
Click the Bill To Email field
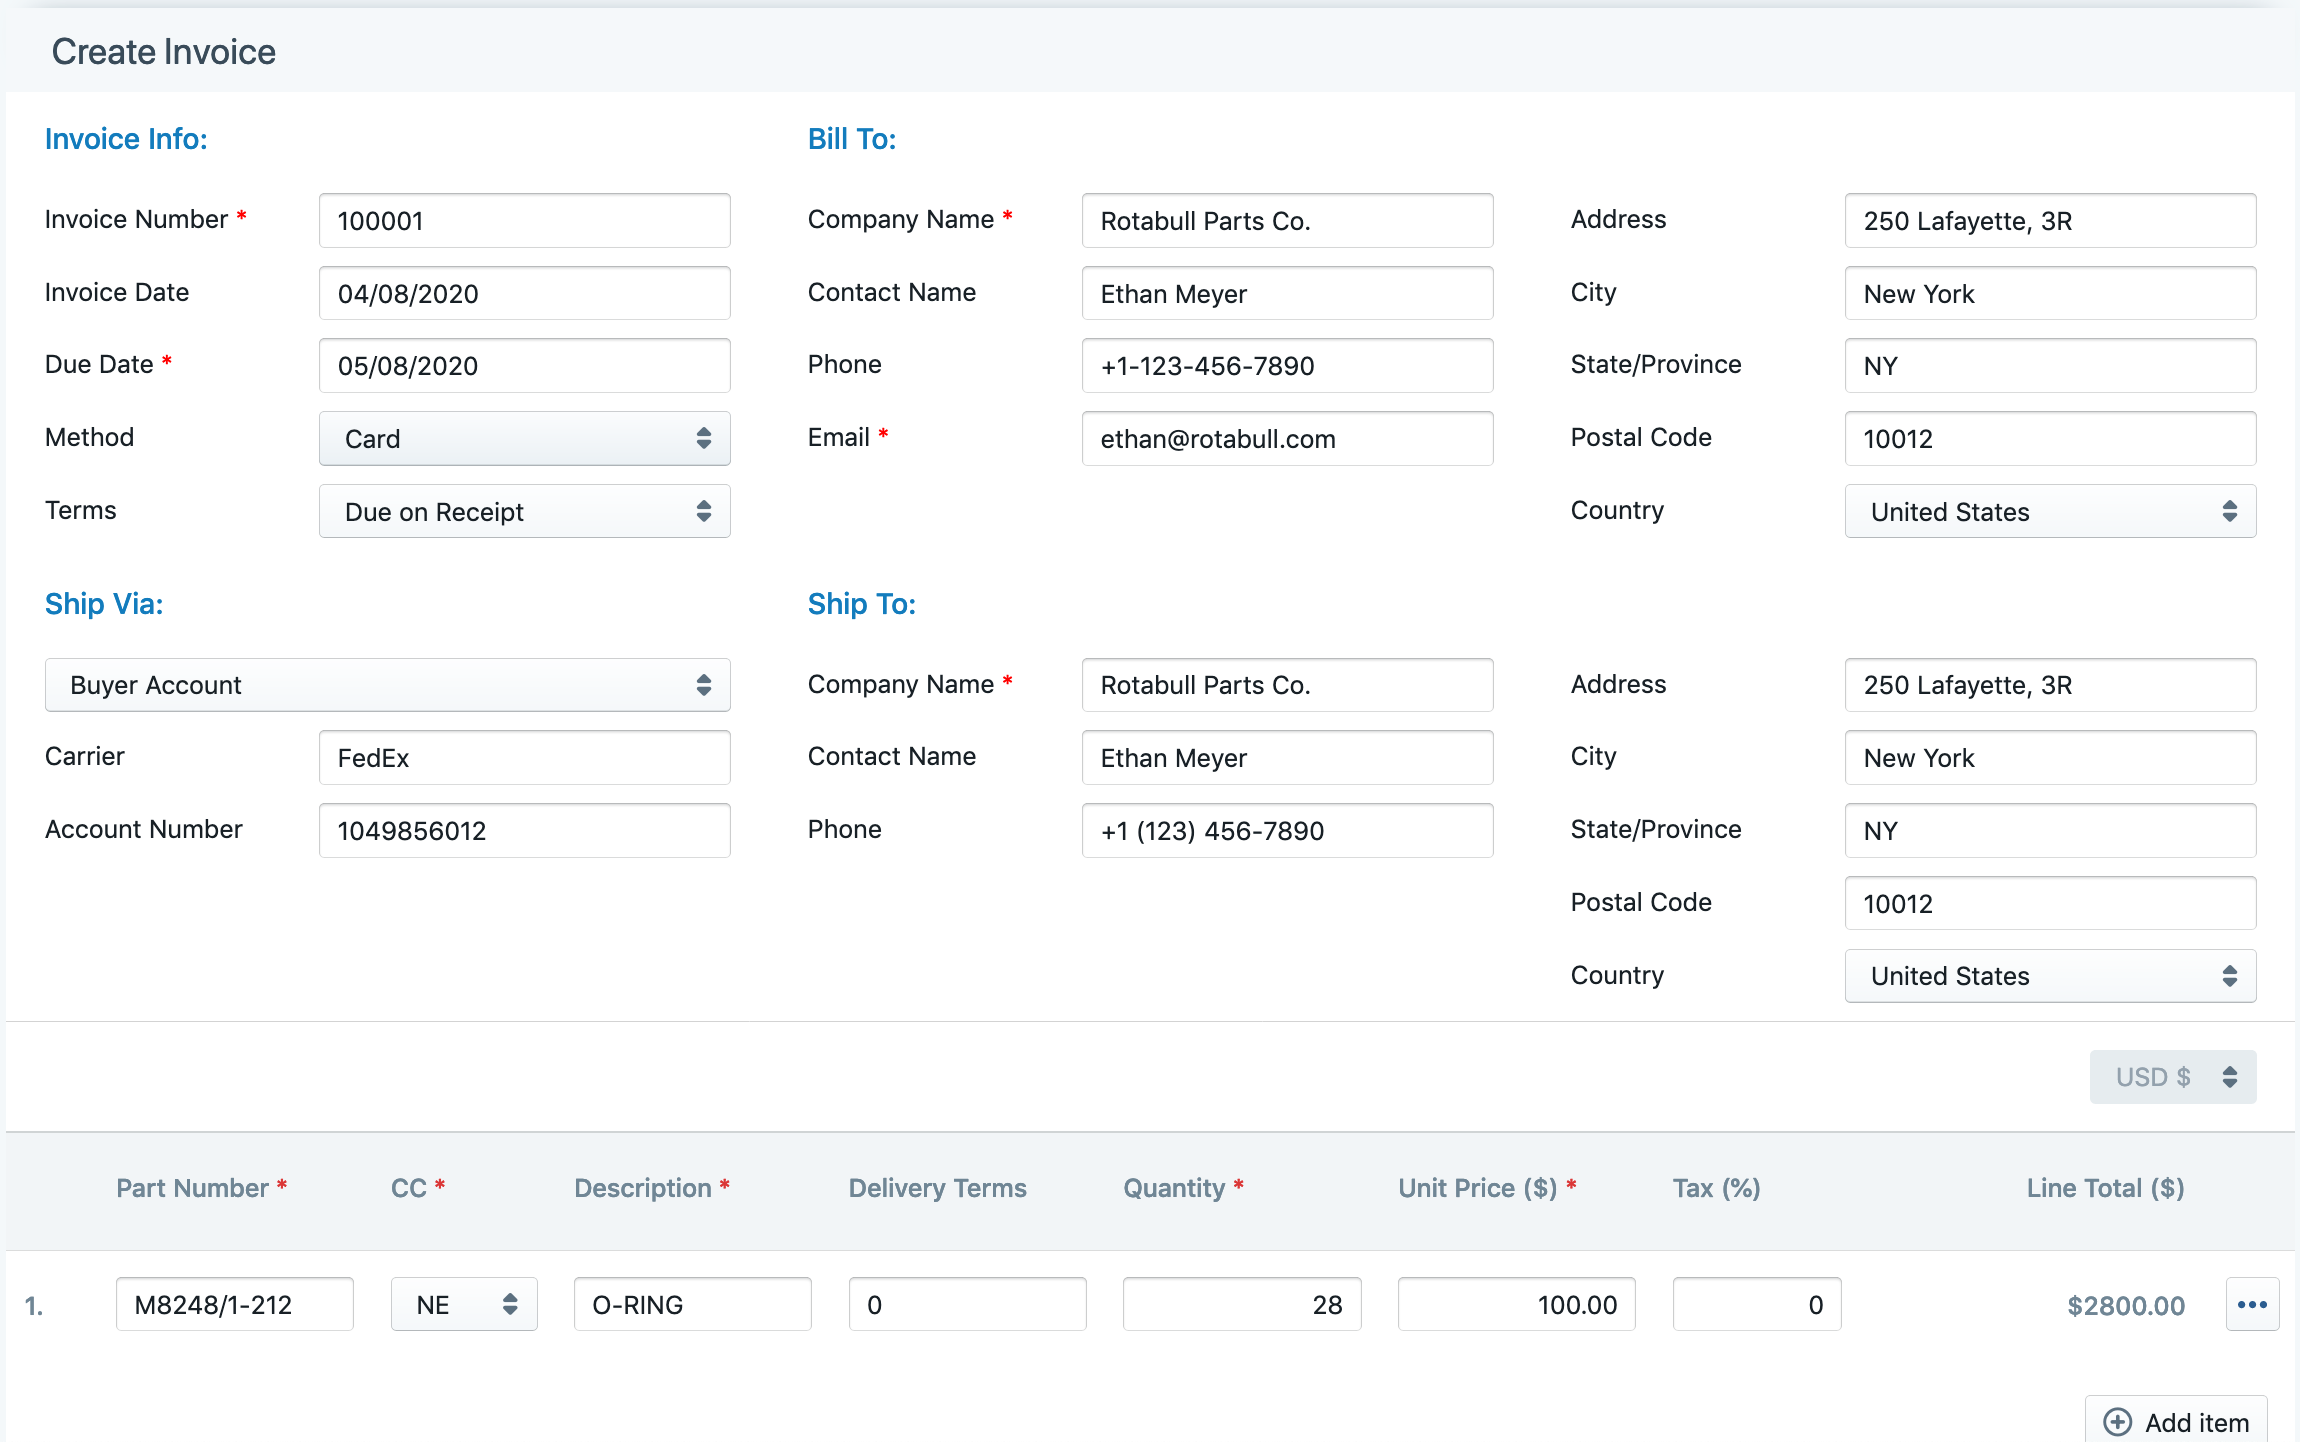pyautogui.click(x=1286, y=438)
